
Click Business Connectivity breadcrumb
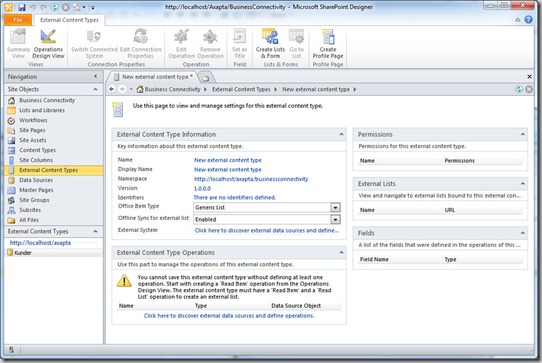[x=172, y=89]
